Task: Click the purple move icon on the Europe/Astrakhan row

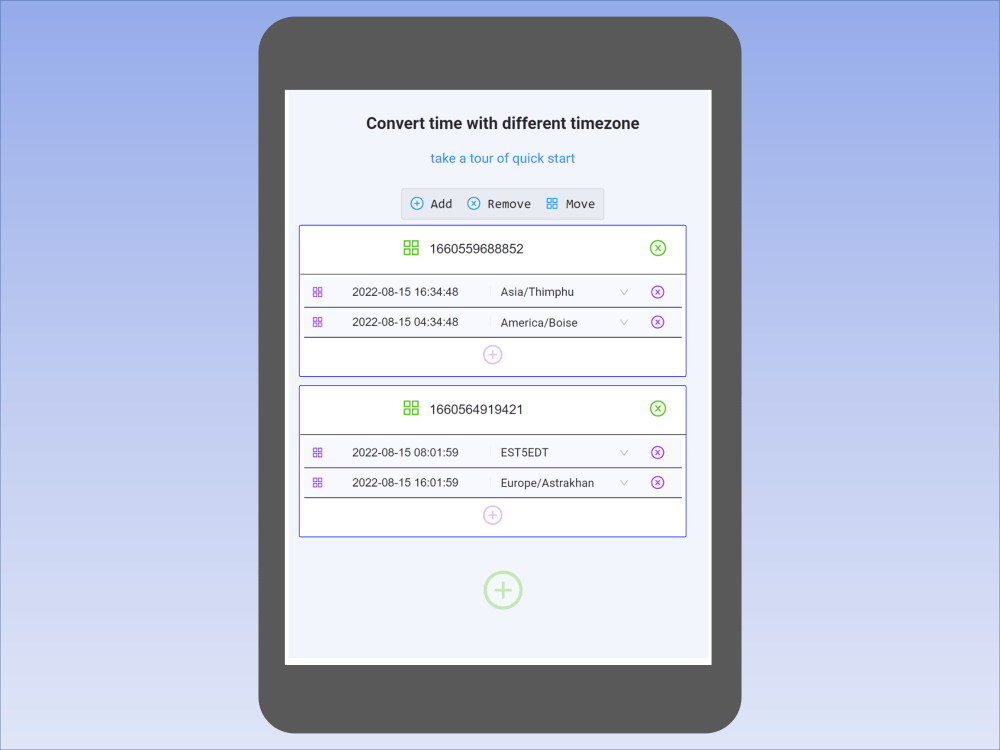Action: [318, 482]
